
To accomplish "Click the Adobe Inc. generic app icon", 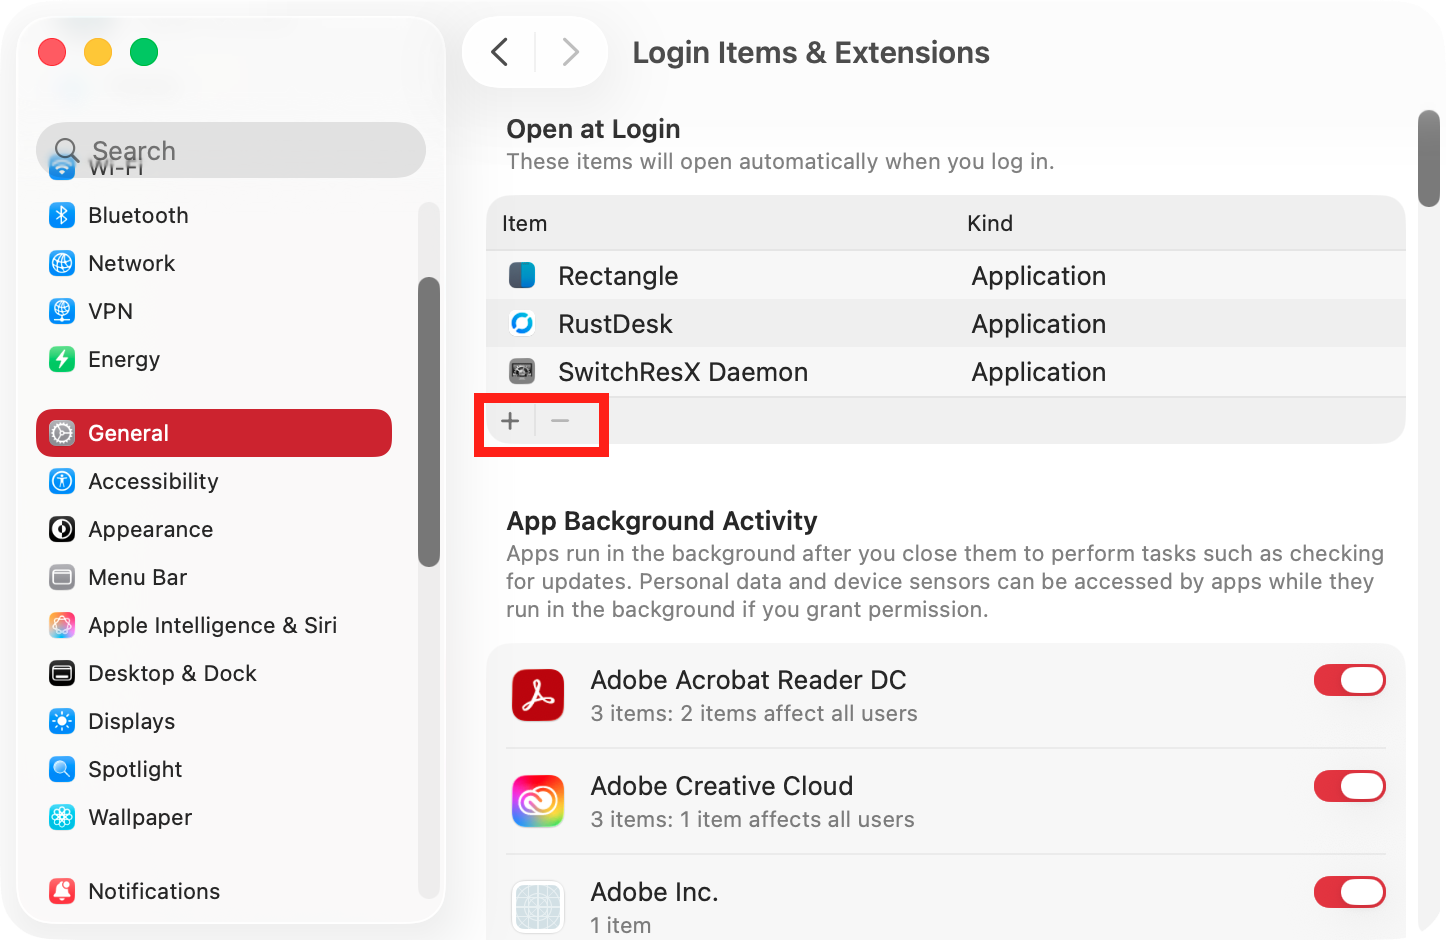I will [x=538, y=907].
